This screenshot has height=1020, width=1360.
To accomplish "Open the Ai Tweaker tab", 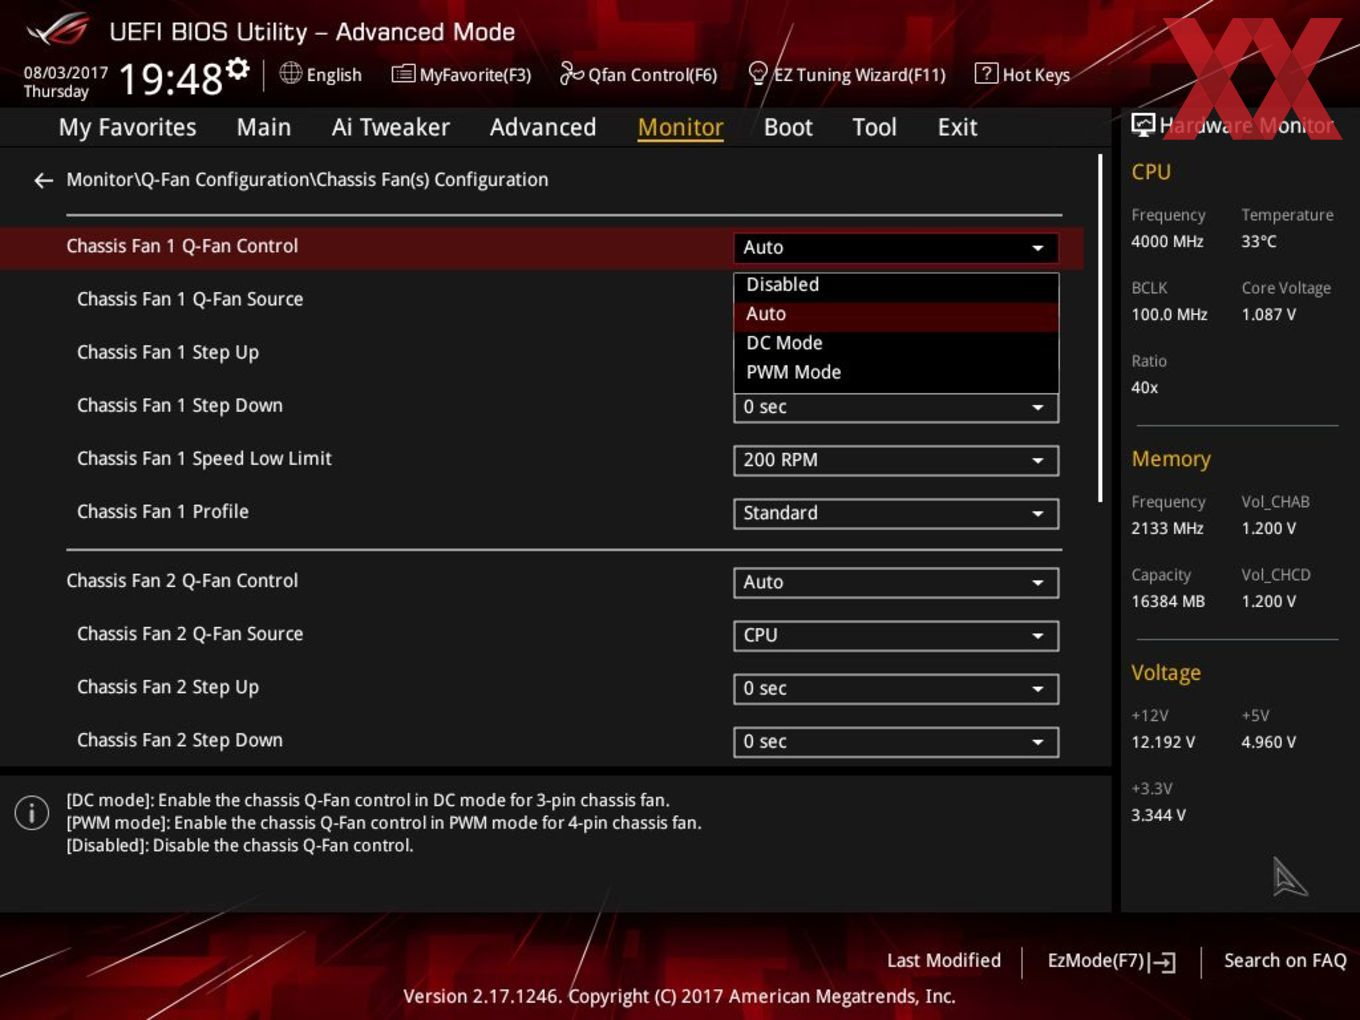I will [391, 128].
